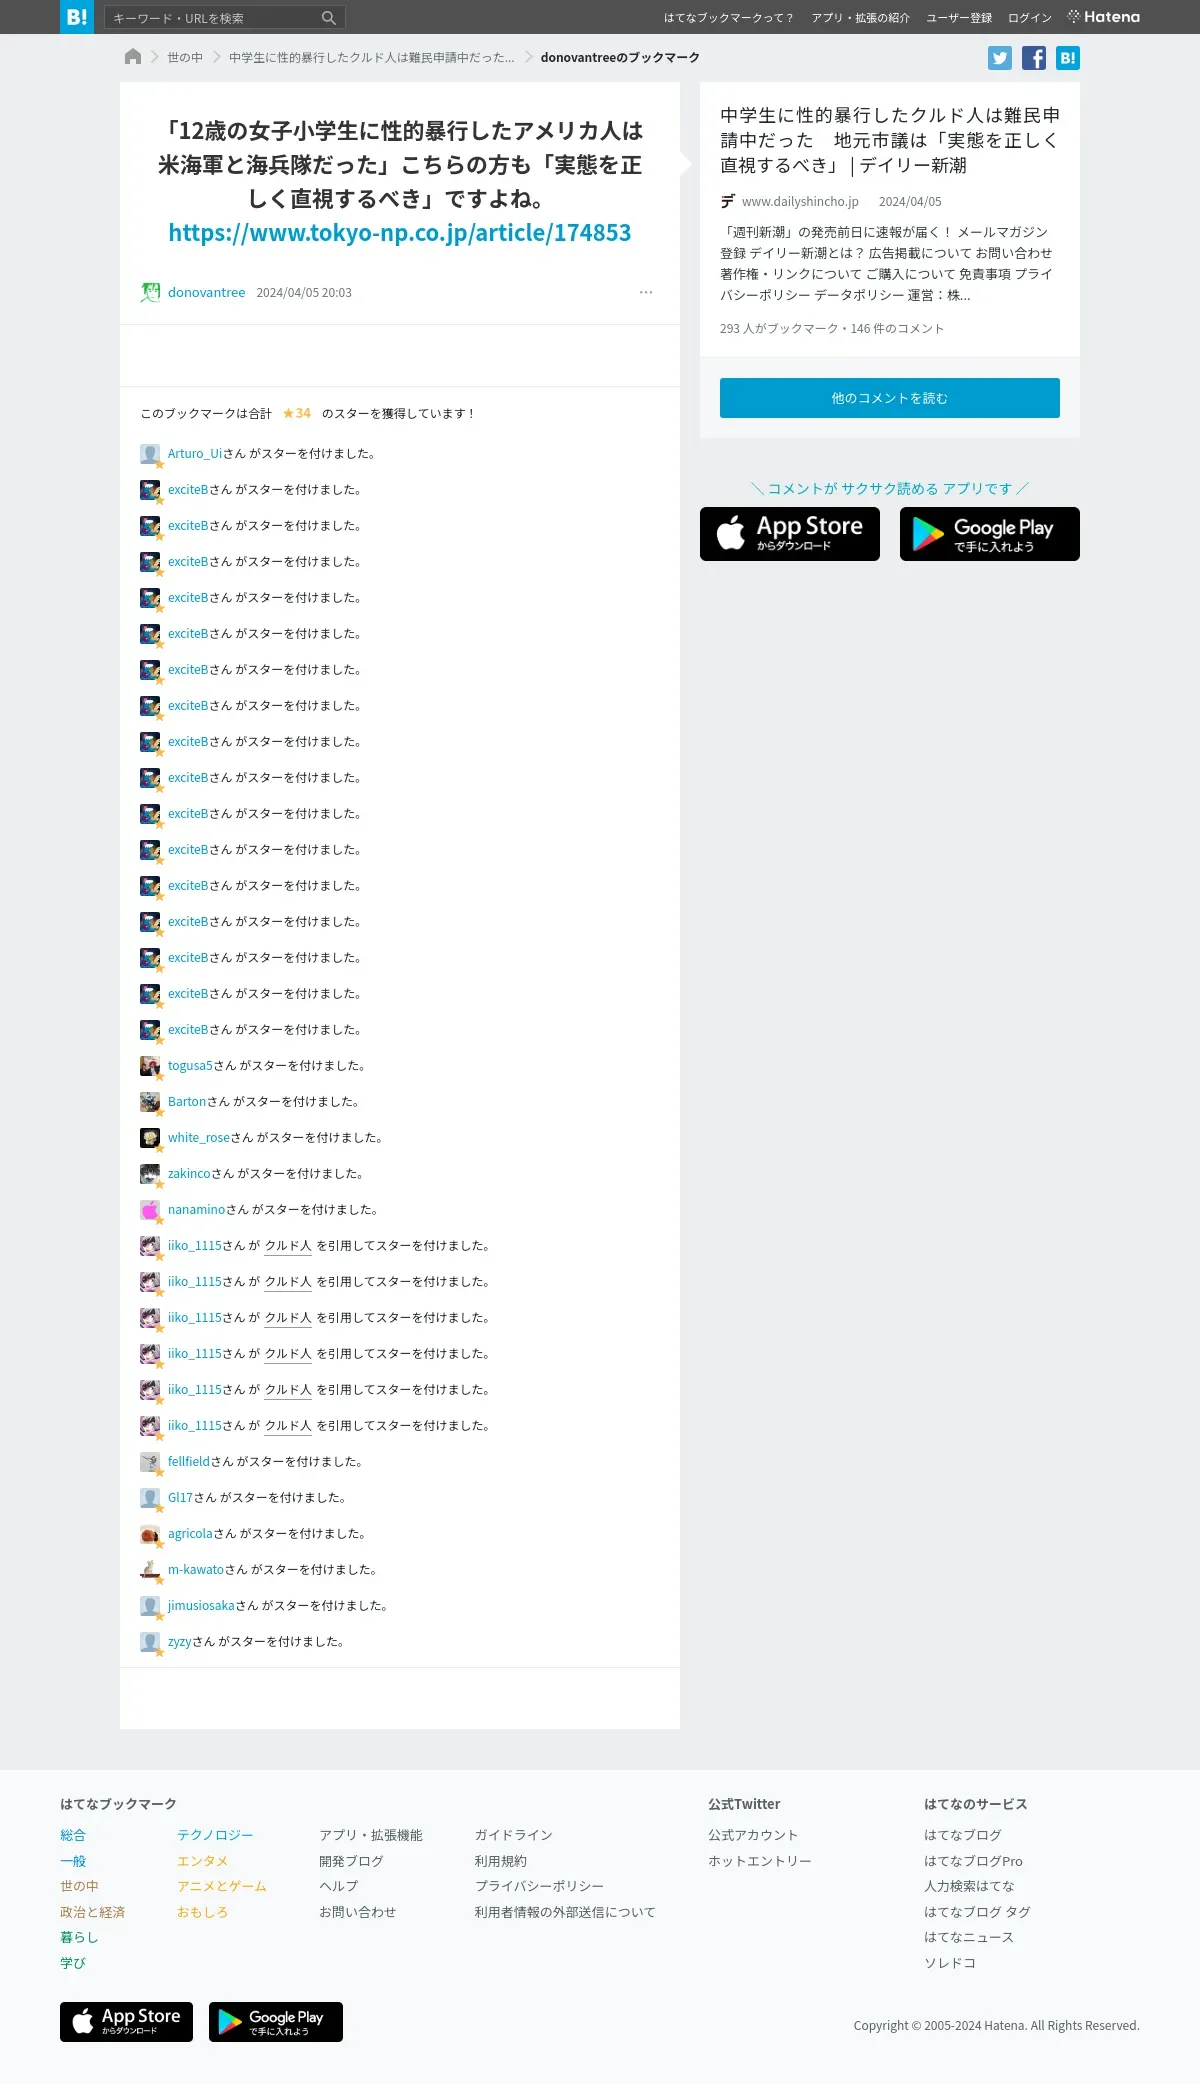
Task: Click donovantree's avatar icon
Action: pyautogui.click(x=150, y=292)
